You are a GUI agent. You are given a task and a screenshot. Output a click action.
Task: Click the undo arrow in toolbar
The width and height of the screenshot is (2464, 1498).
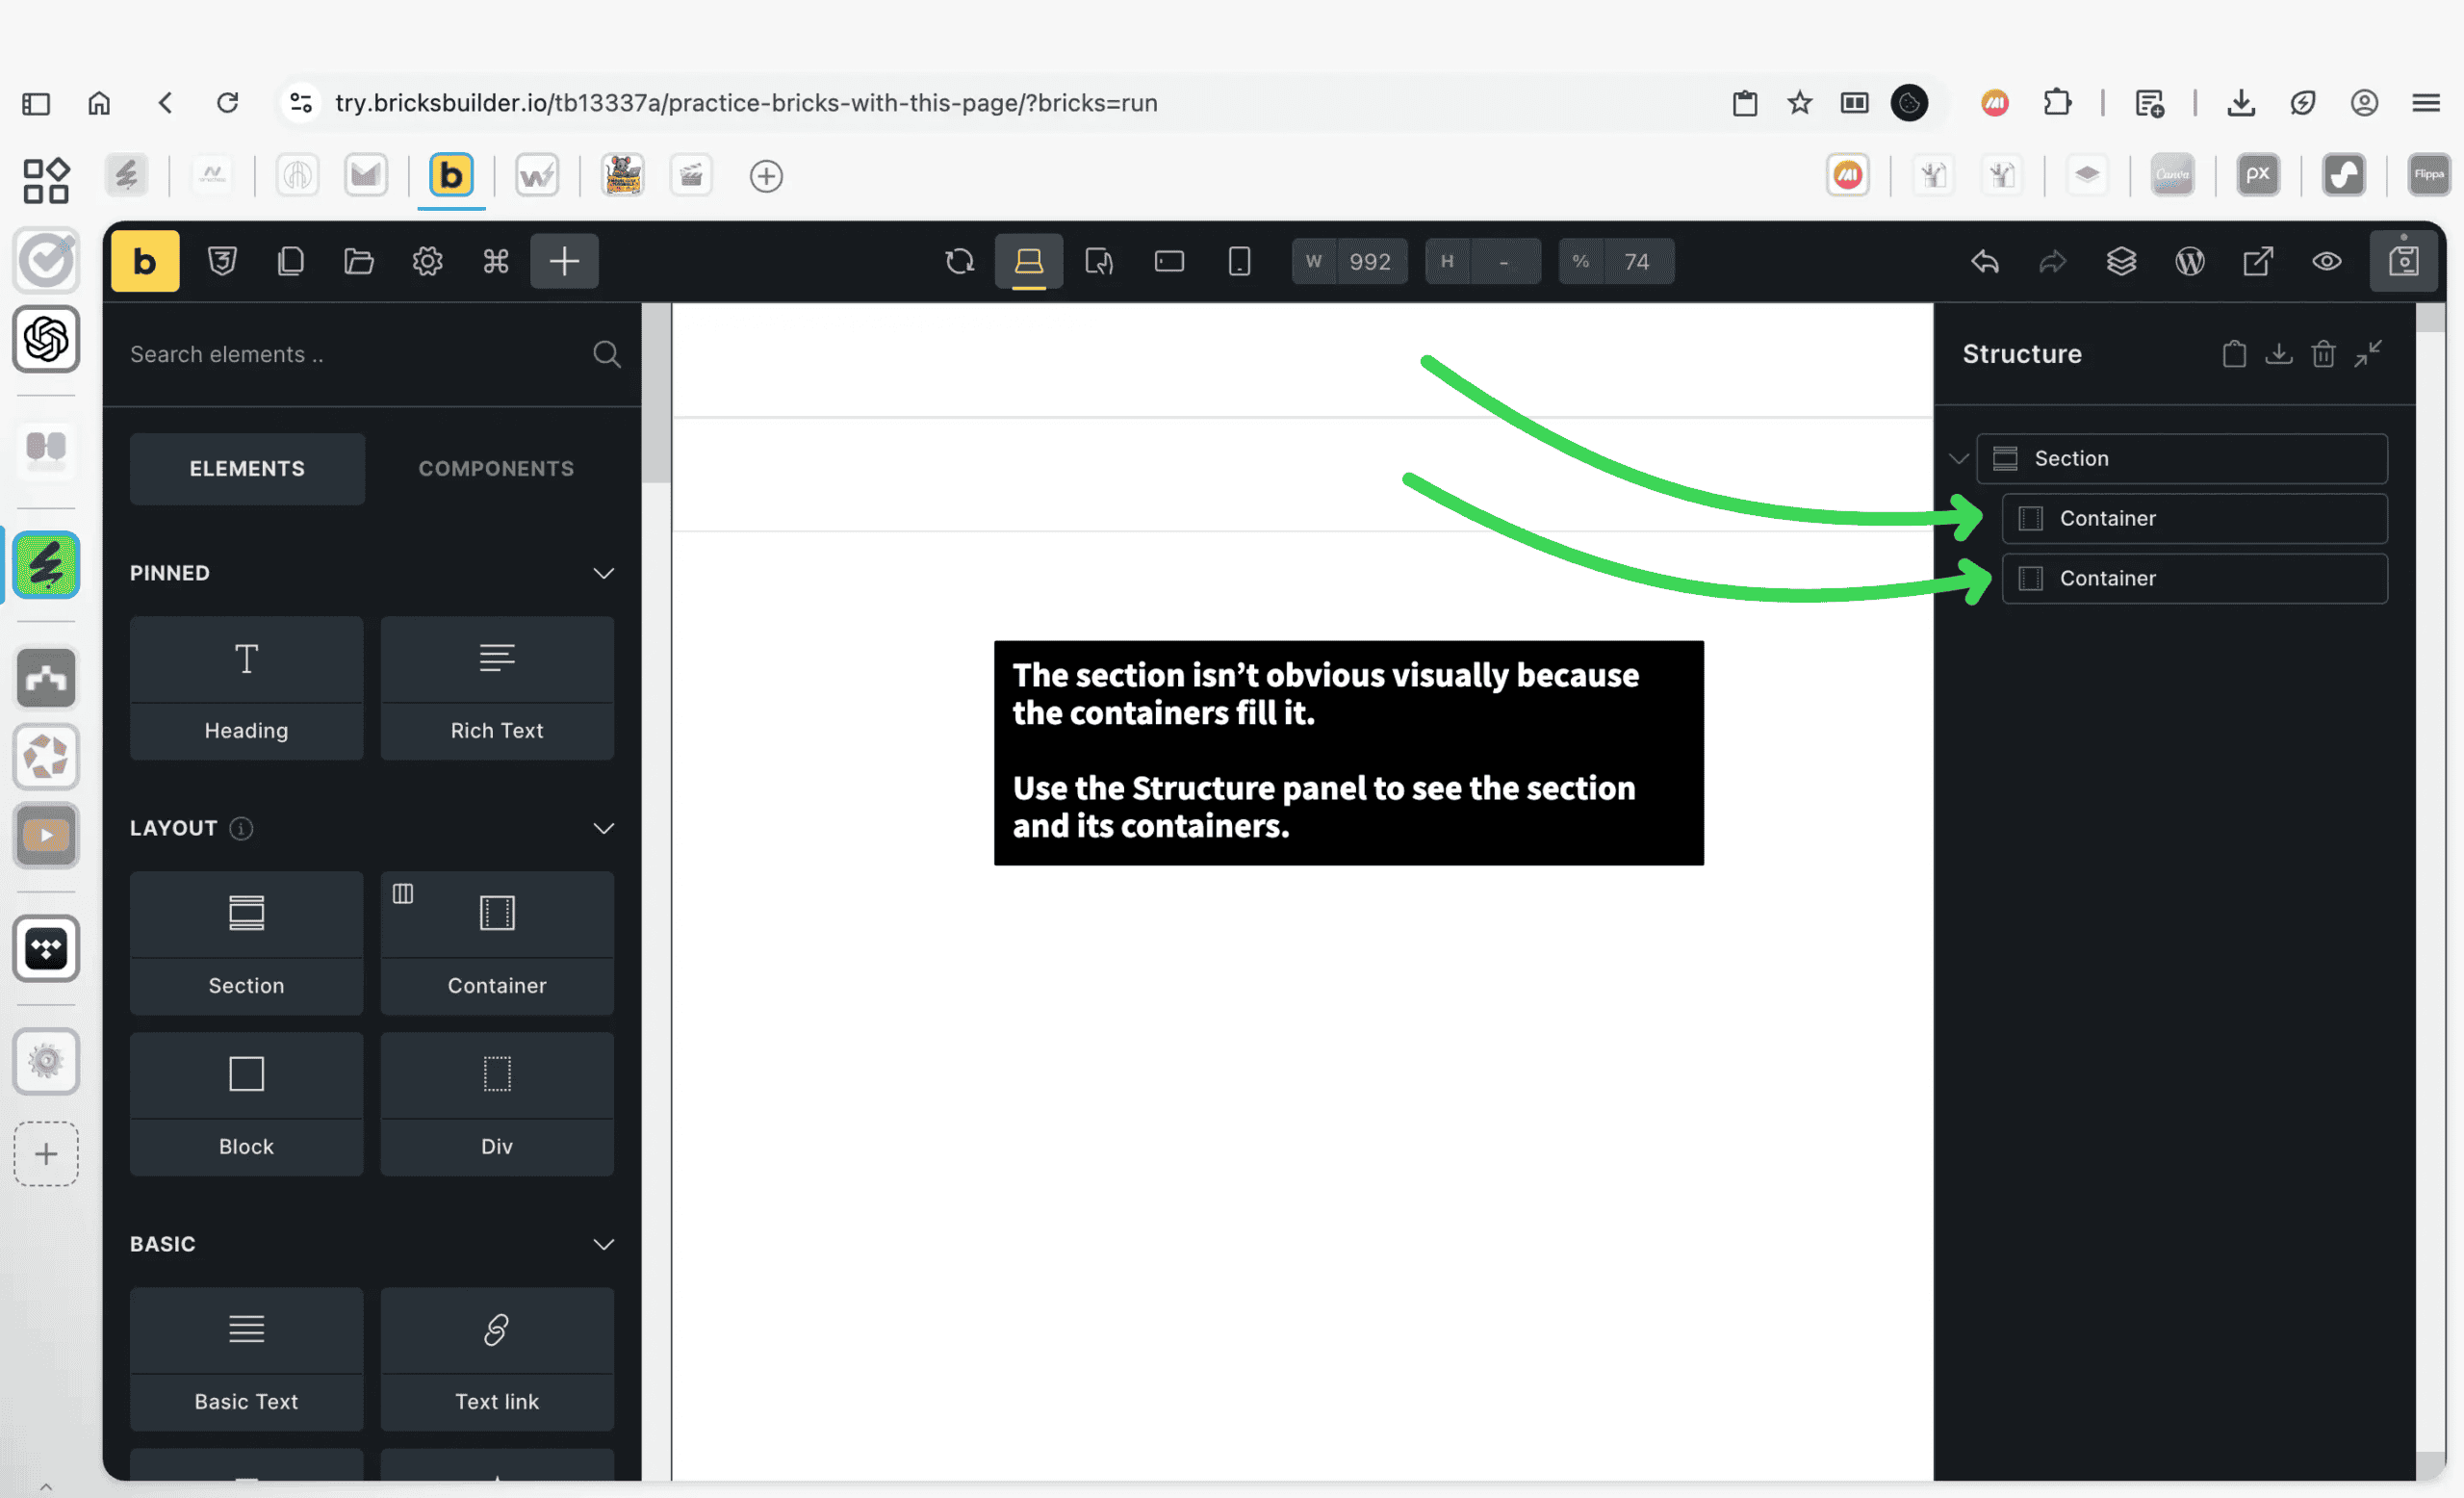[x=1985, y=262]
